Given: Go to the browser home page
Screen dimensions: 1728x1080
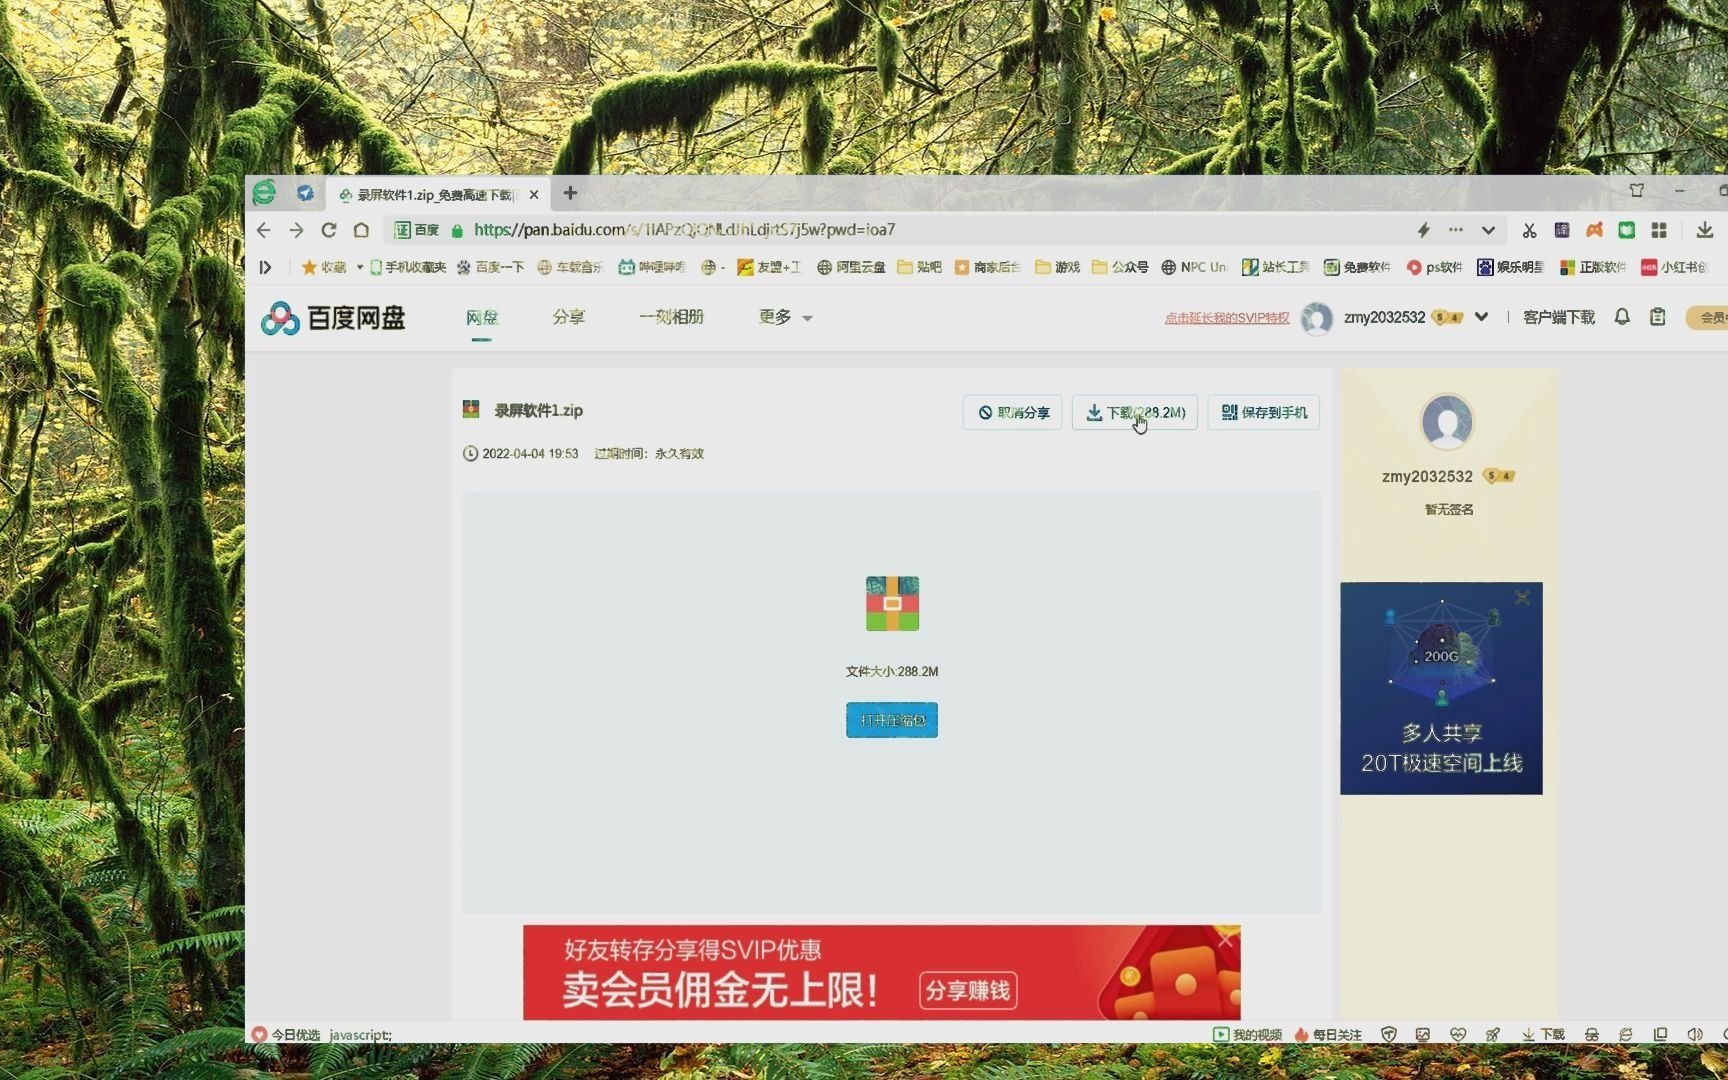Looking at the screenshot, I should [x=361, y=230].
